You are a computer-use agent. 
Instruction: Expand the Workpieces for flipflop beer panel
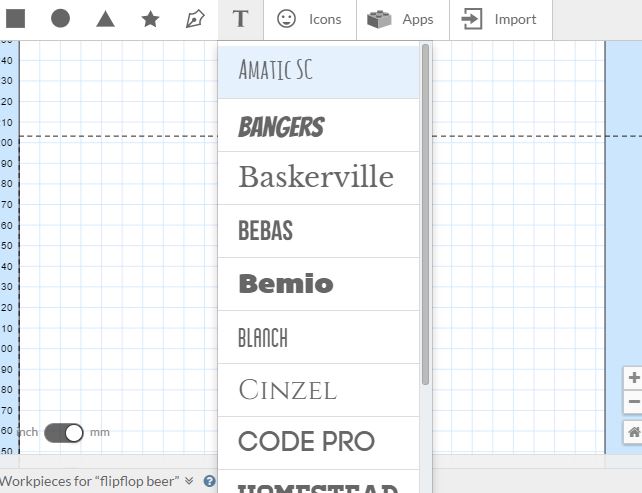pos(189,481)
